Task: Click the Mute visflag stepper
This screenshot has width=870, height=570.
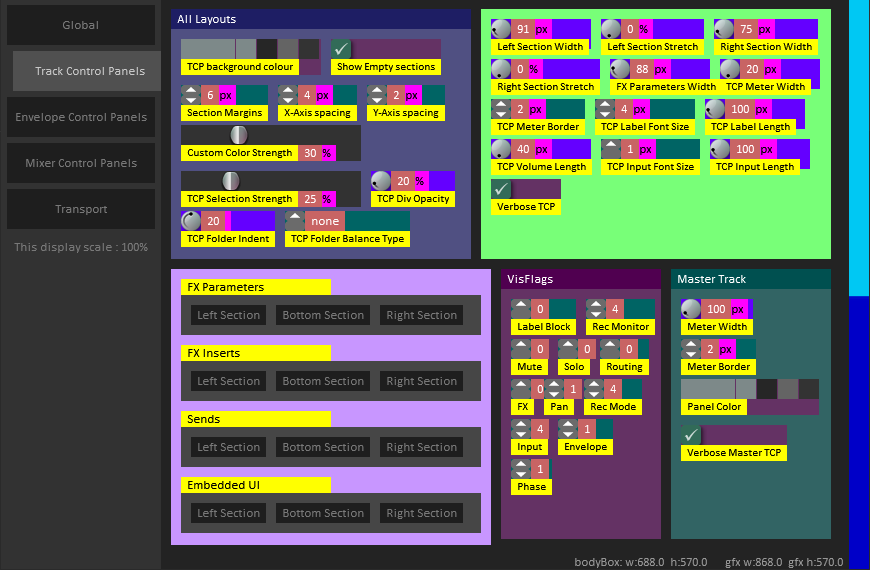Action: coord(521,349)
